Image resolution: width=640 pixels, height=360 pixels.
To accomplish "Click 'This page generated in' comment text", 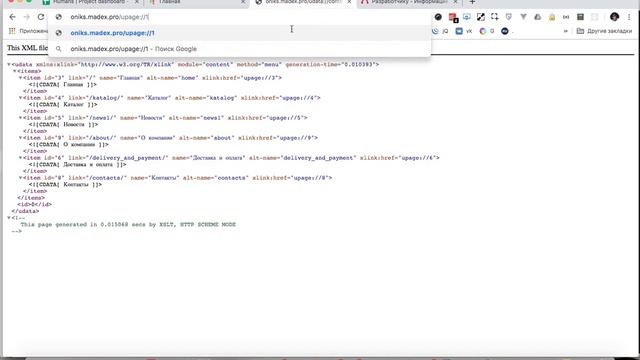I will (x=128, y=224).
